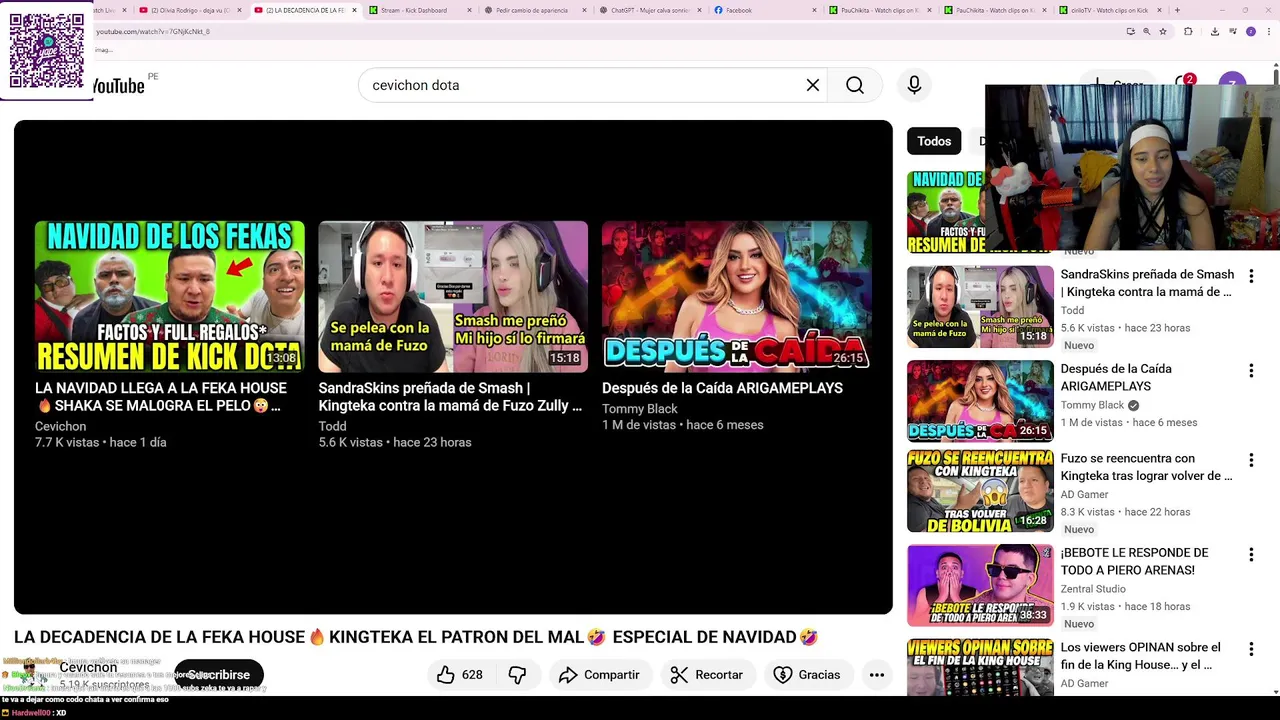
Task: Open sidebar title Fuzo se reencuentra con Kingteka
Action: pos(1146,467)
